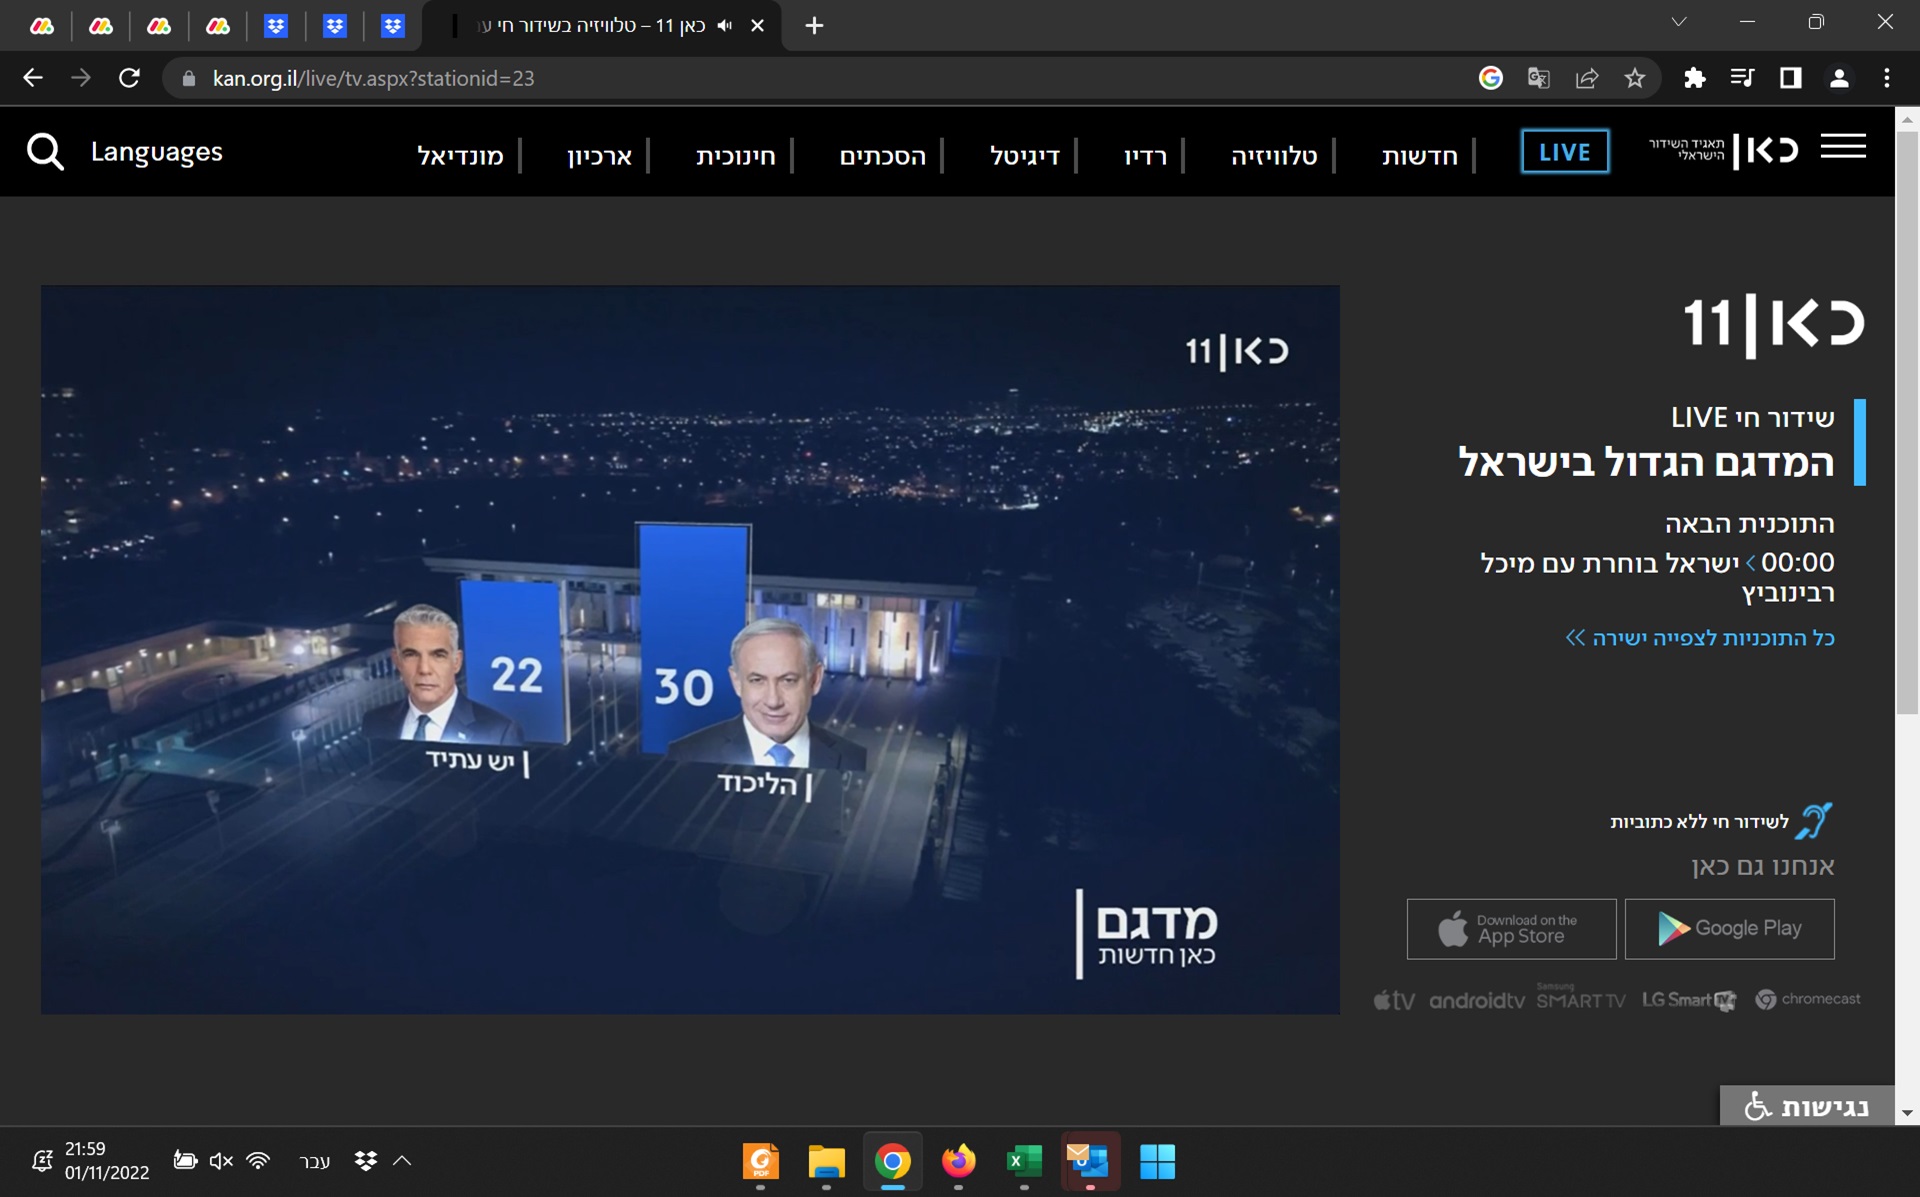
Task: Open Wi-Fi network status in tray
Action: (258, 1160)
